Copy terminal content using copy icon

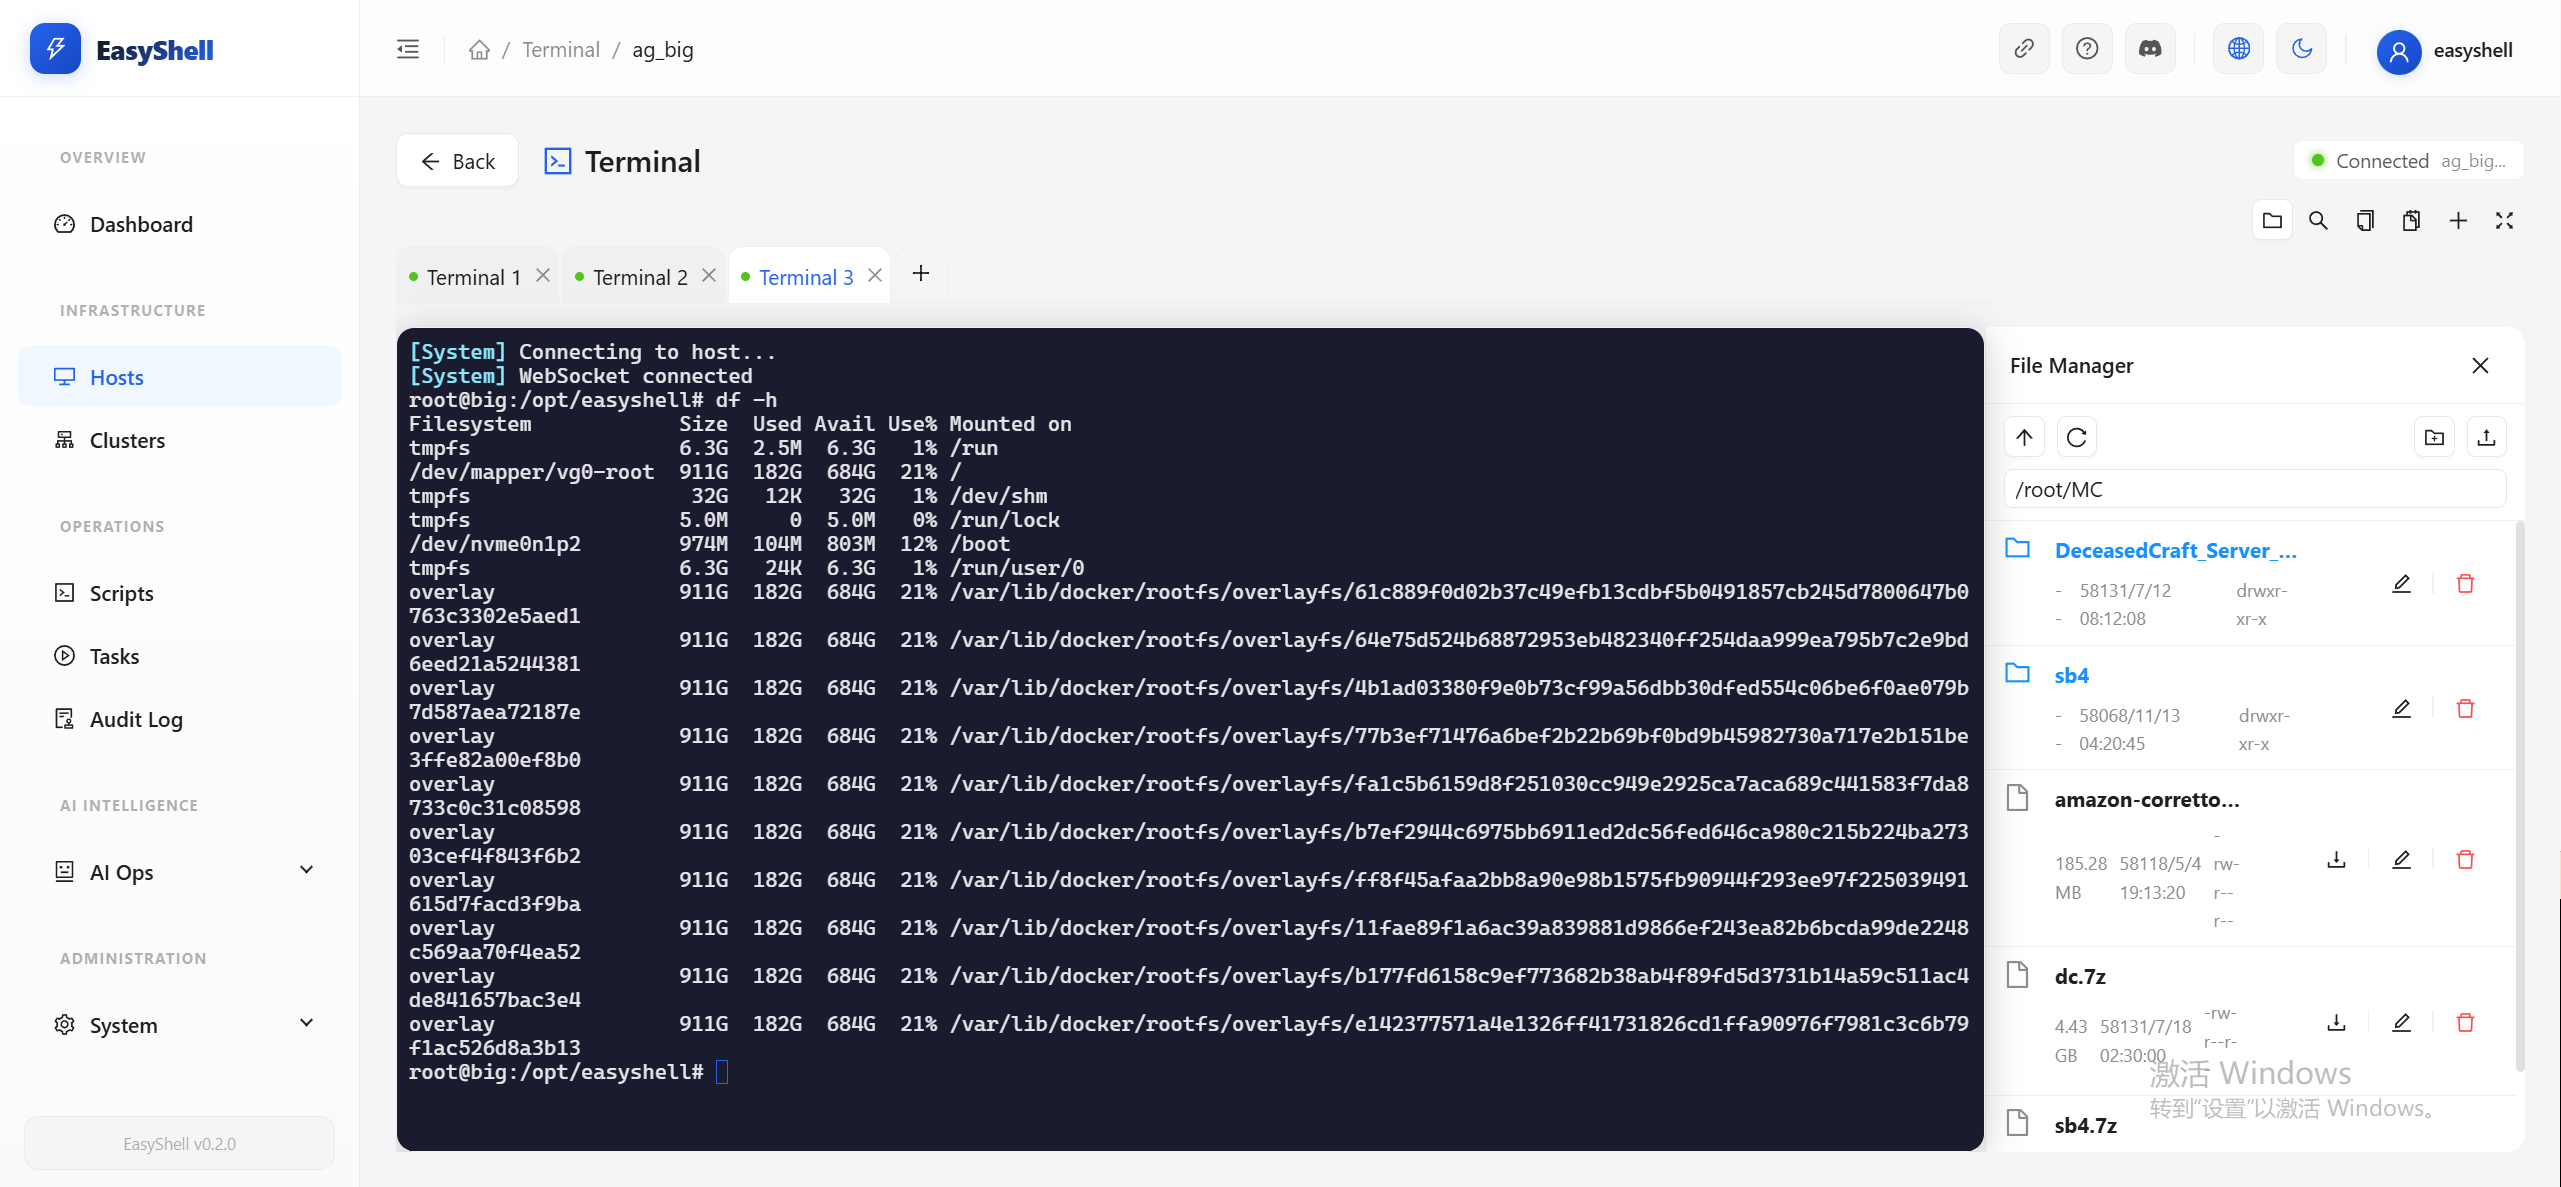pyautogui.click(x=2364, y=220)
